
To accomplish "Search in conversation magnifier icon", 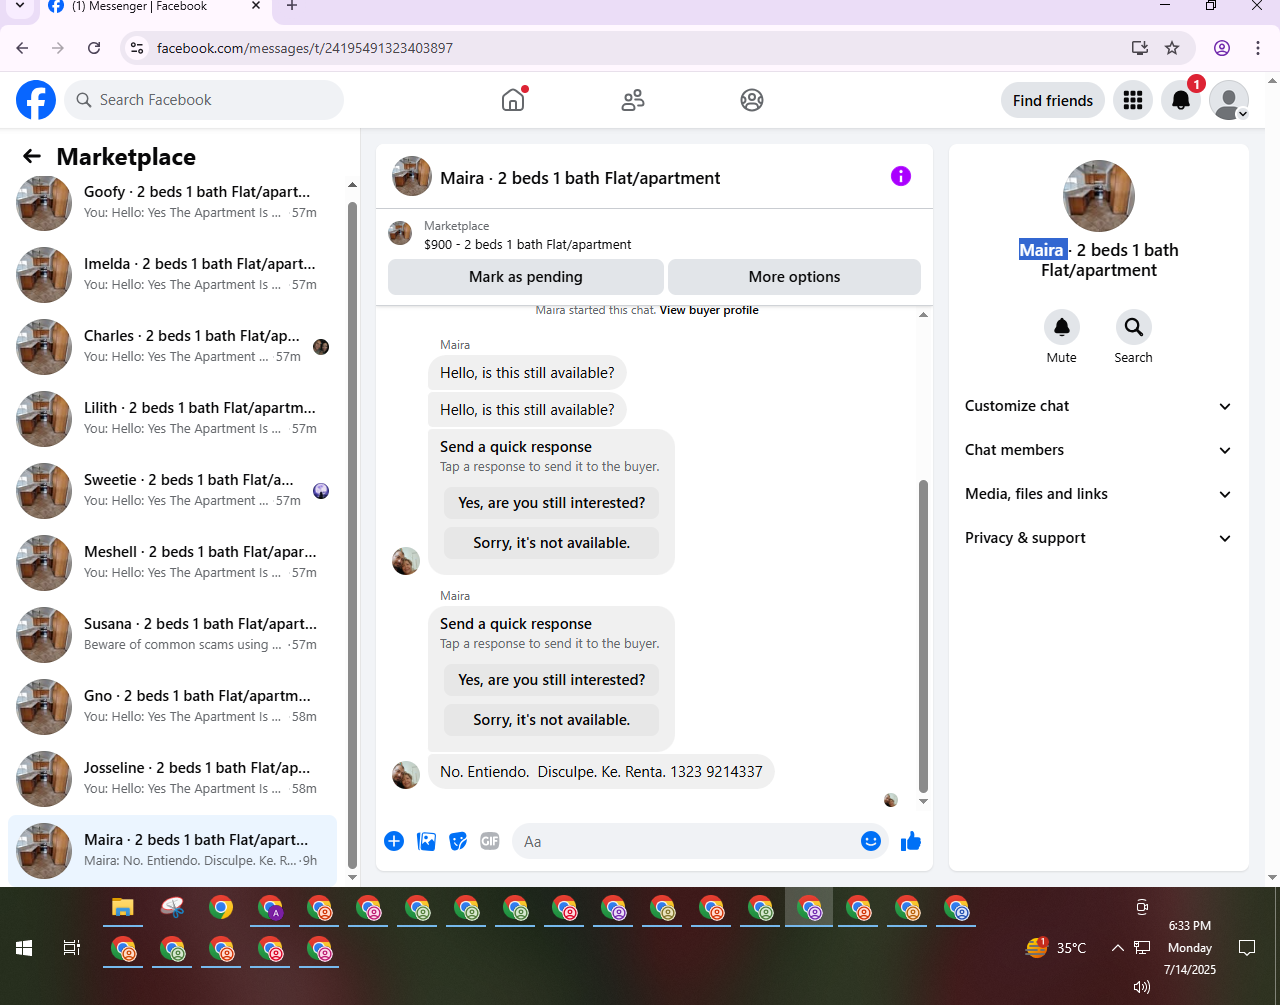I will tap(1133, 327).
